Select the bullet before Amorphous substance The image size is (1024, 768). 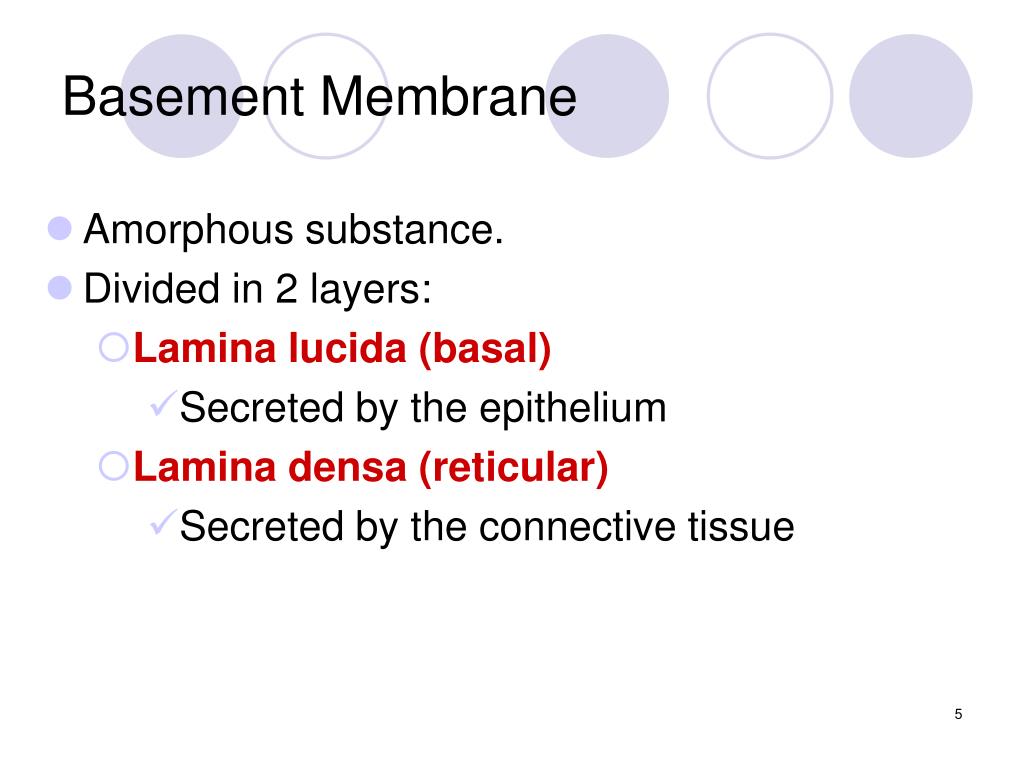pos(59,229)
